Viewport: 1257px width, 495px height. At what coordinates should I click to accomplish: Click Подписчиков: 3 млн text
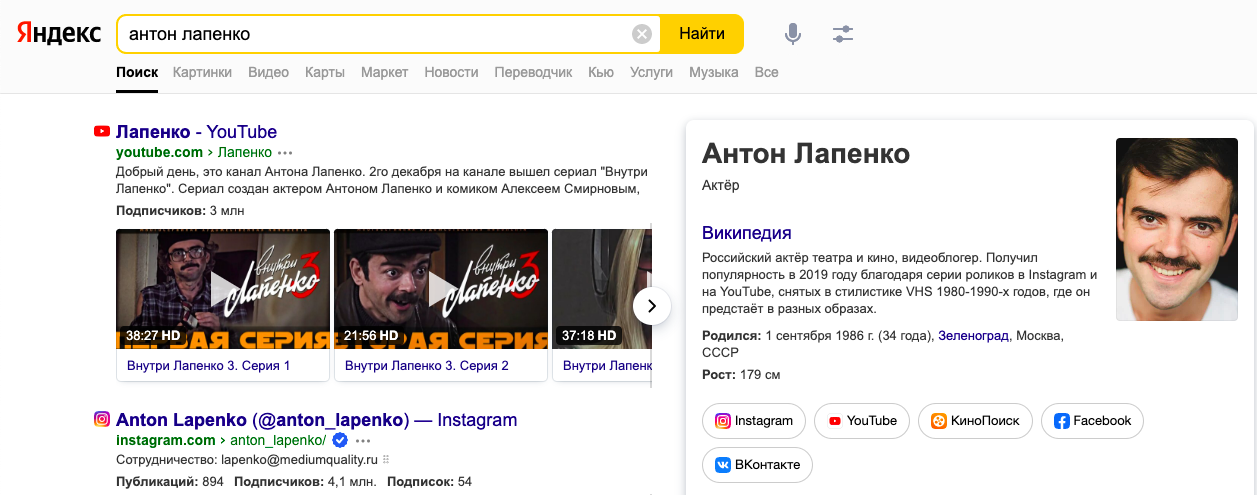click(180, 210)
